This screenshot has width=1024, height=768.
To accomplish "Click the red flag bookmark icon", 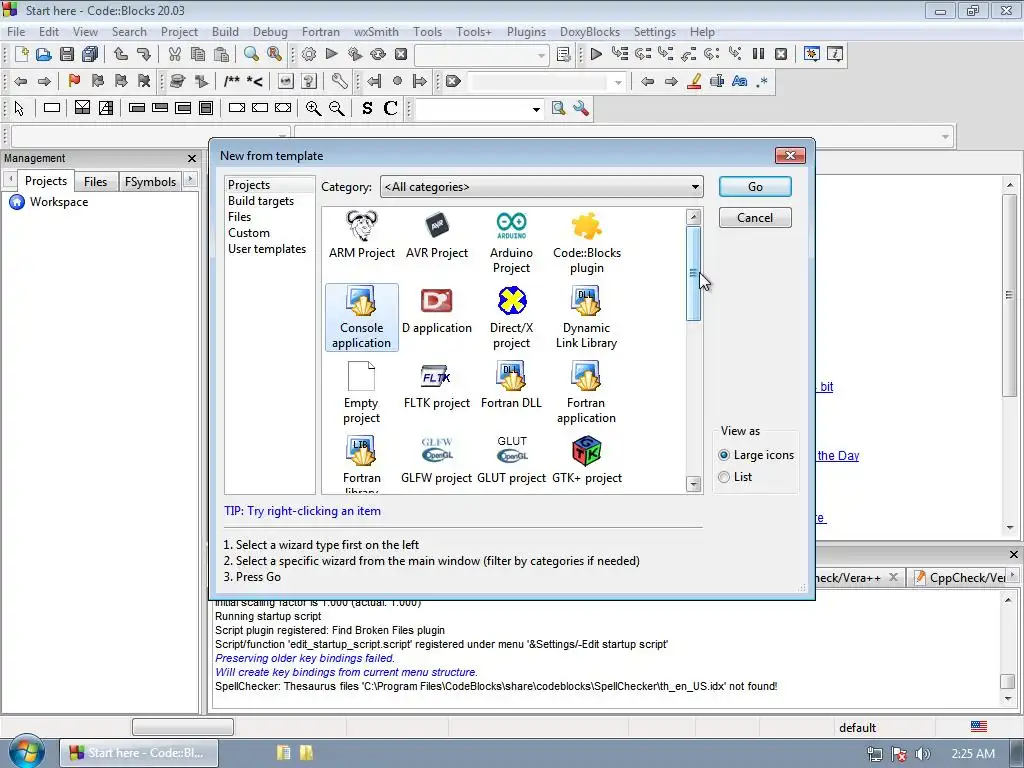I will [74, 81].
